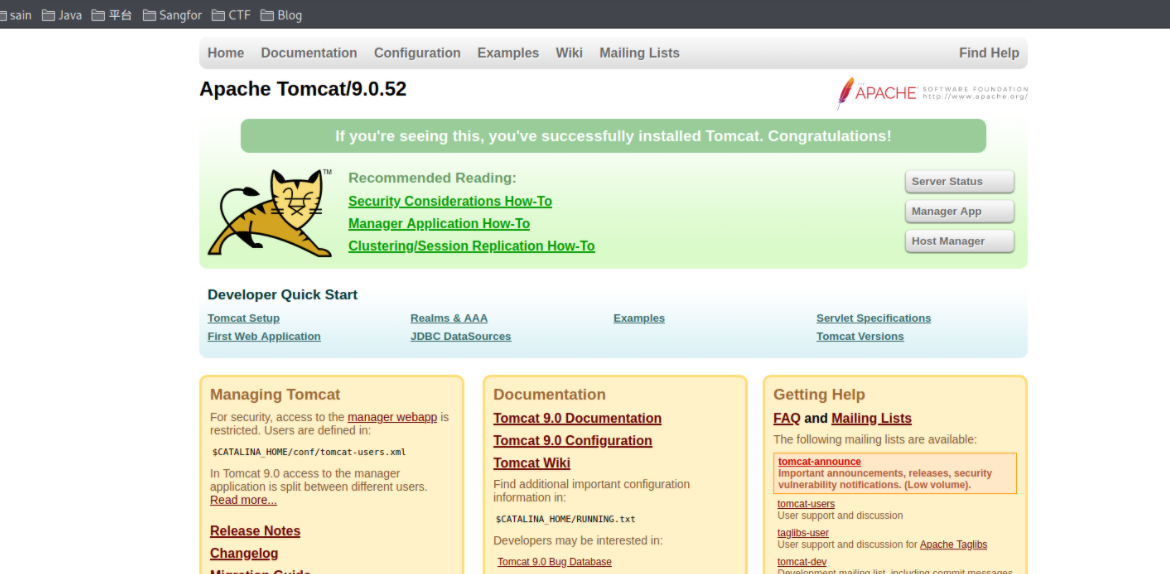Open the sain bookmarks folder
Image resolution: width=1170 pixels, height=574 pixels.
point(16,15)
